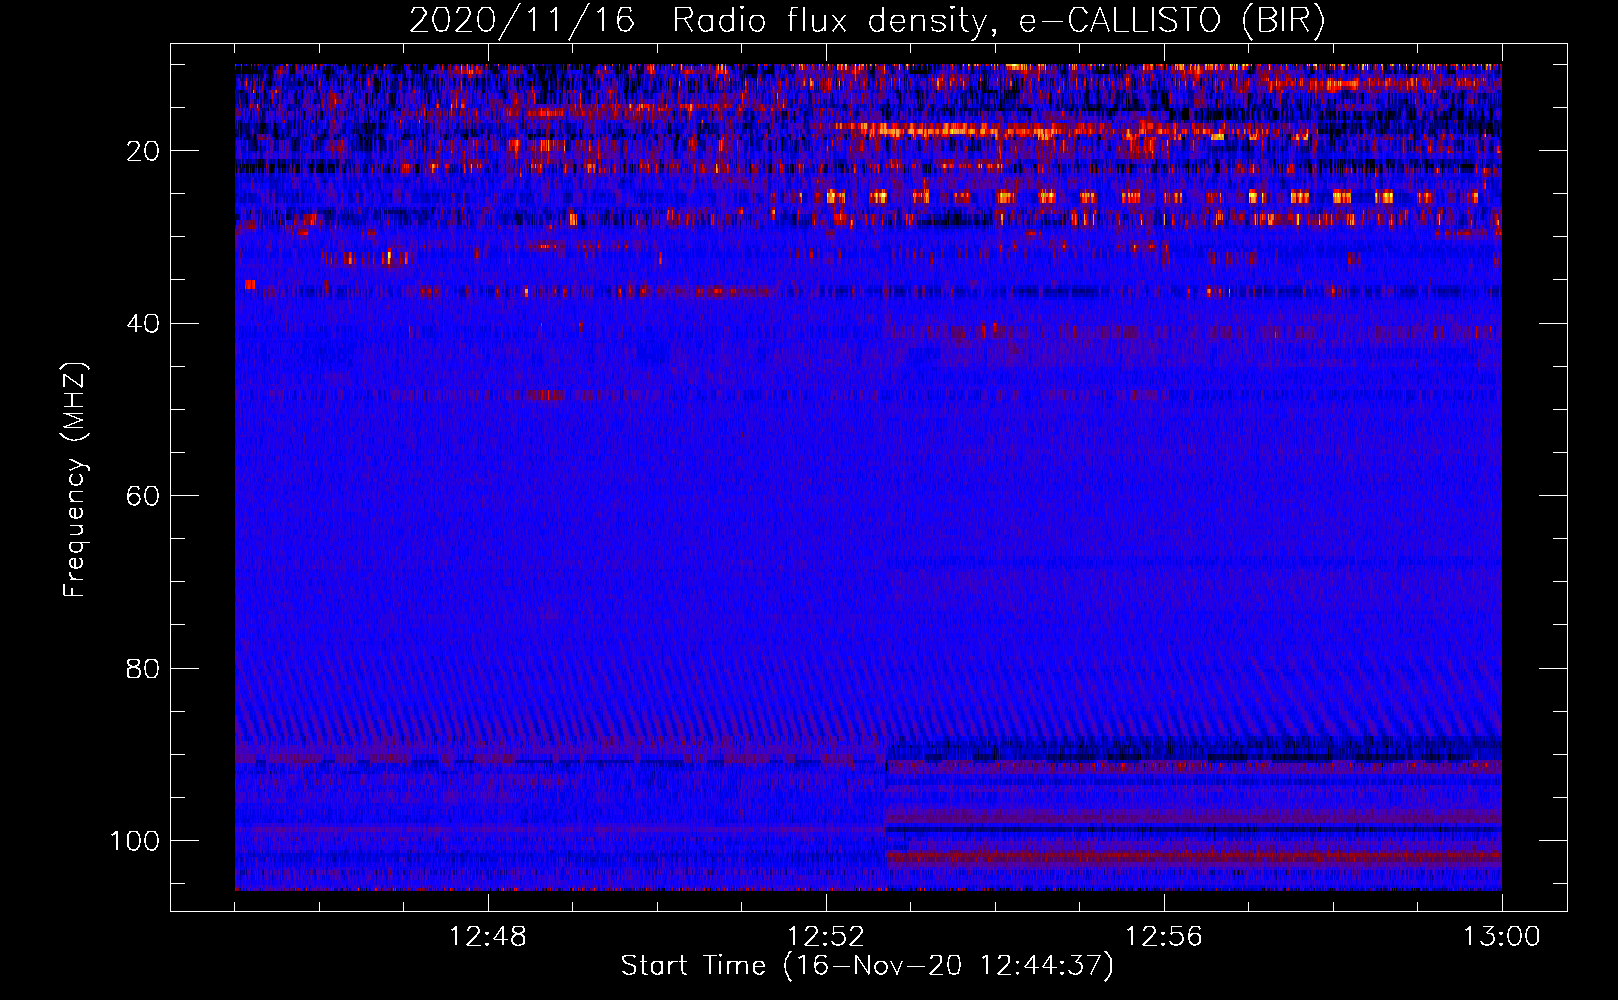
Task: Click the 12:56 time tick label
Action: pyautogui.click(x=1164, y=937)
